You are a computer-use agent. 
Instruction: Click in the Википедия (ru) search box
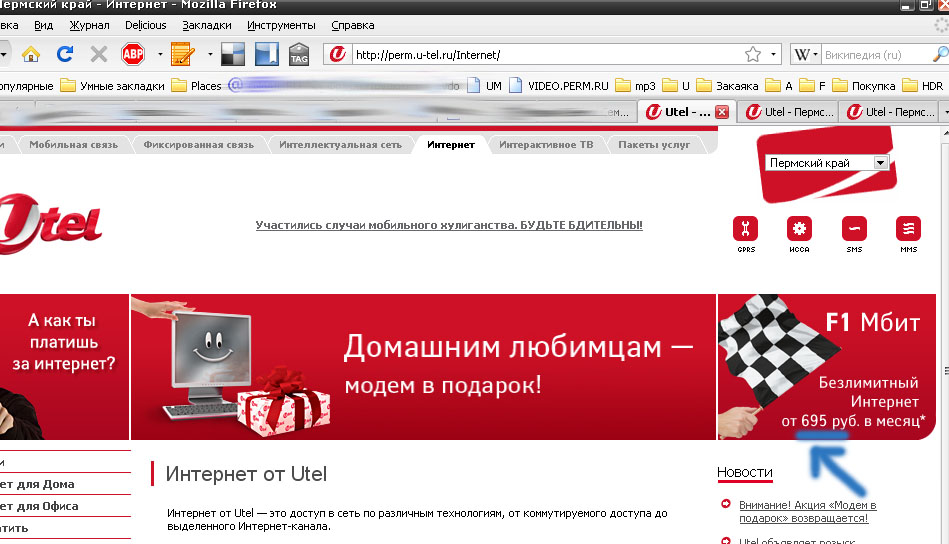pyautogui.click(x=876, y=54)
